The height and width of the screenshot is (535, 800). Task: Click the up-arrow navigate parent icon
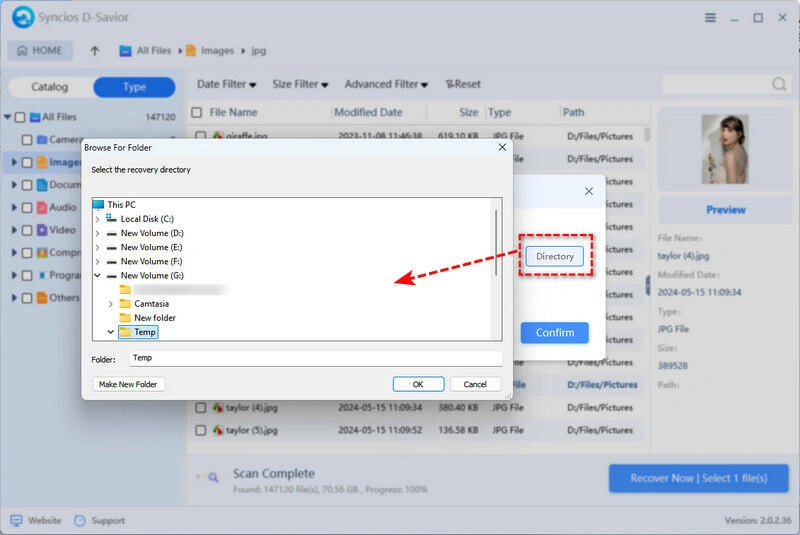pos(95,51)
